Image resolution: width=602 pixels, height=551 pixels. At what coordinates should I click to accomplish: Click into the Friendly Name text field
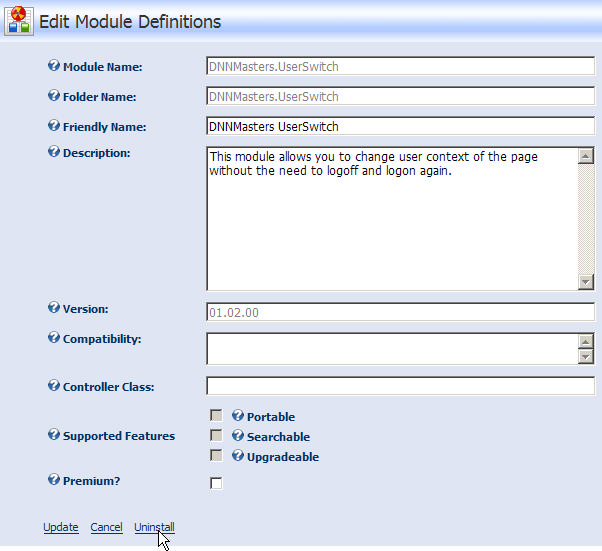400,126
